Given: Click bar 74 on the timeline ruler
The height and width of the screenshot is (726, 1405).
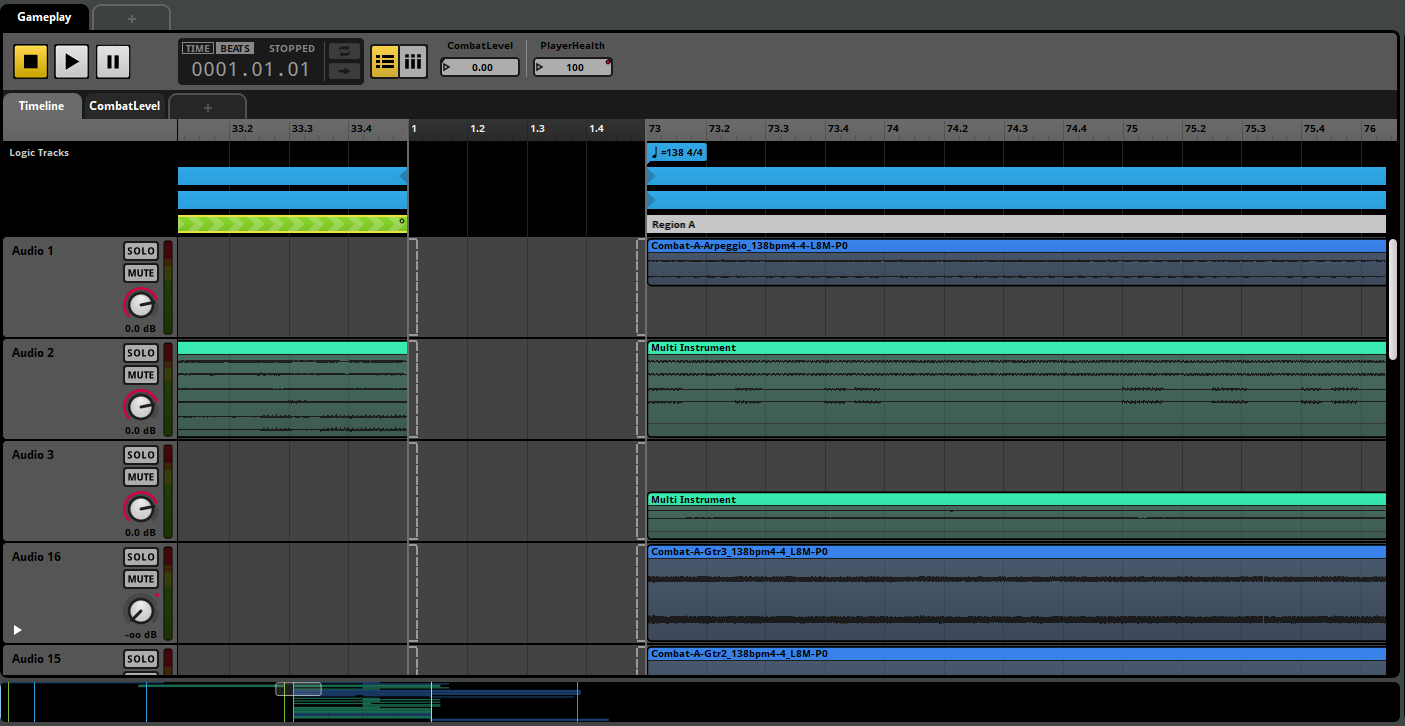Looking at the screenshot, I should (x=892, y=129).
